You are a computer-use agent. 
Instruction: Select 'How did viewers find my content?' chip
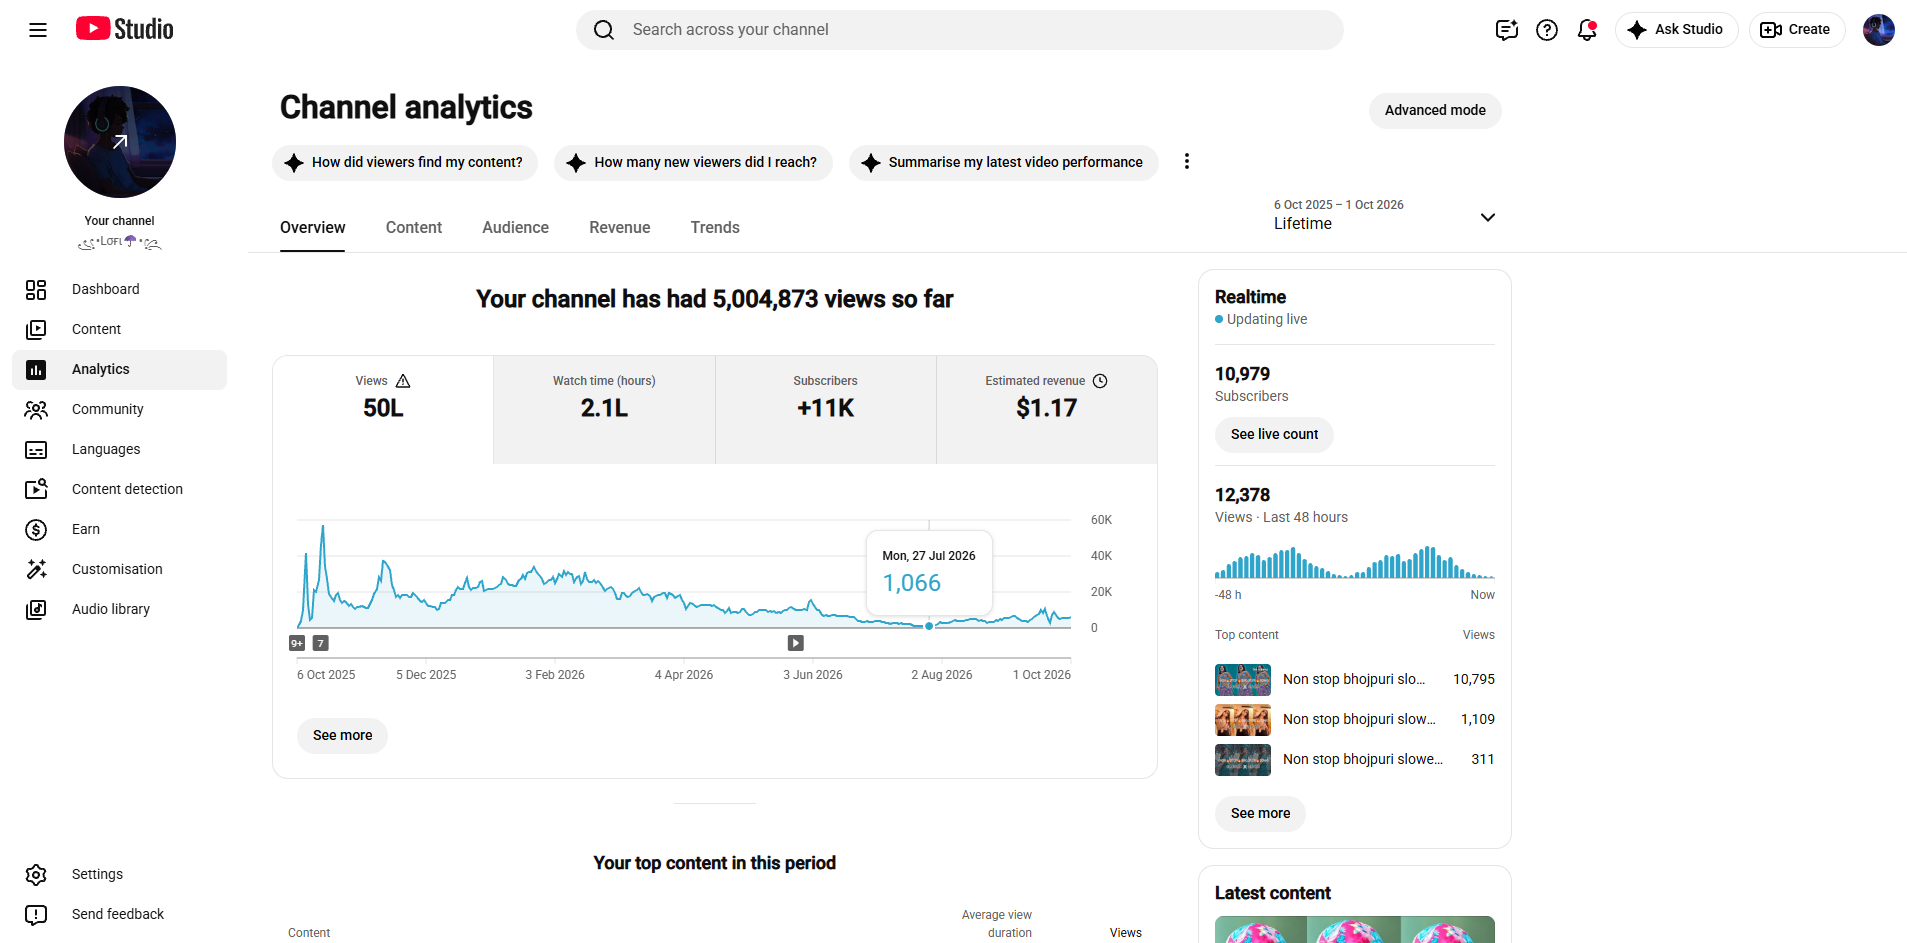[405, 162]
